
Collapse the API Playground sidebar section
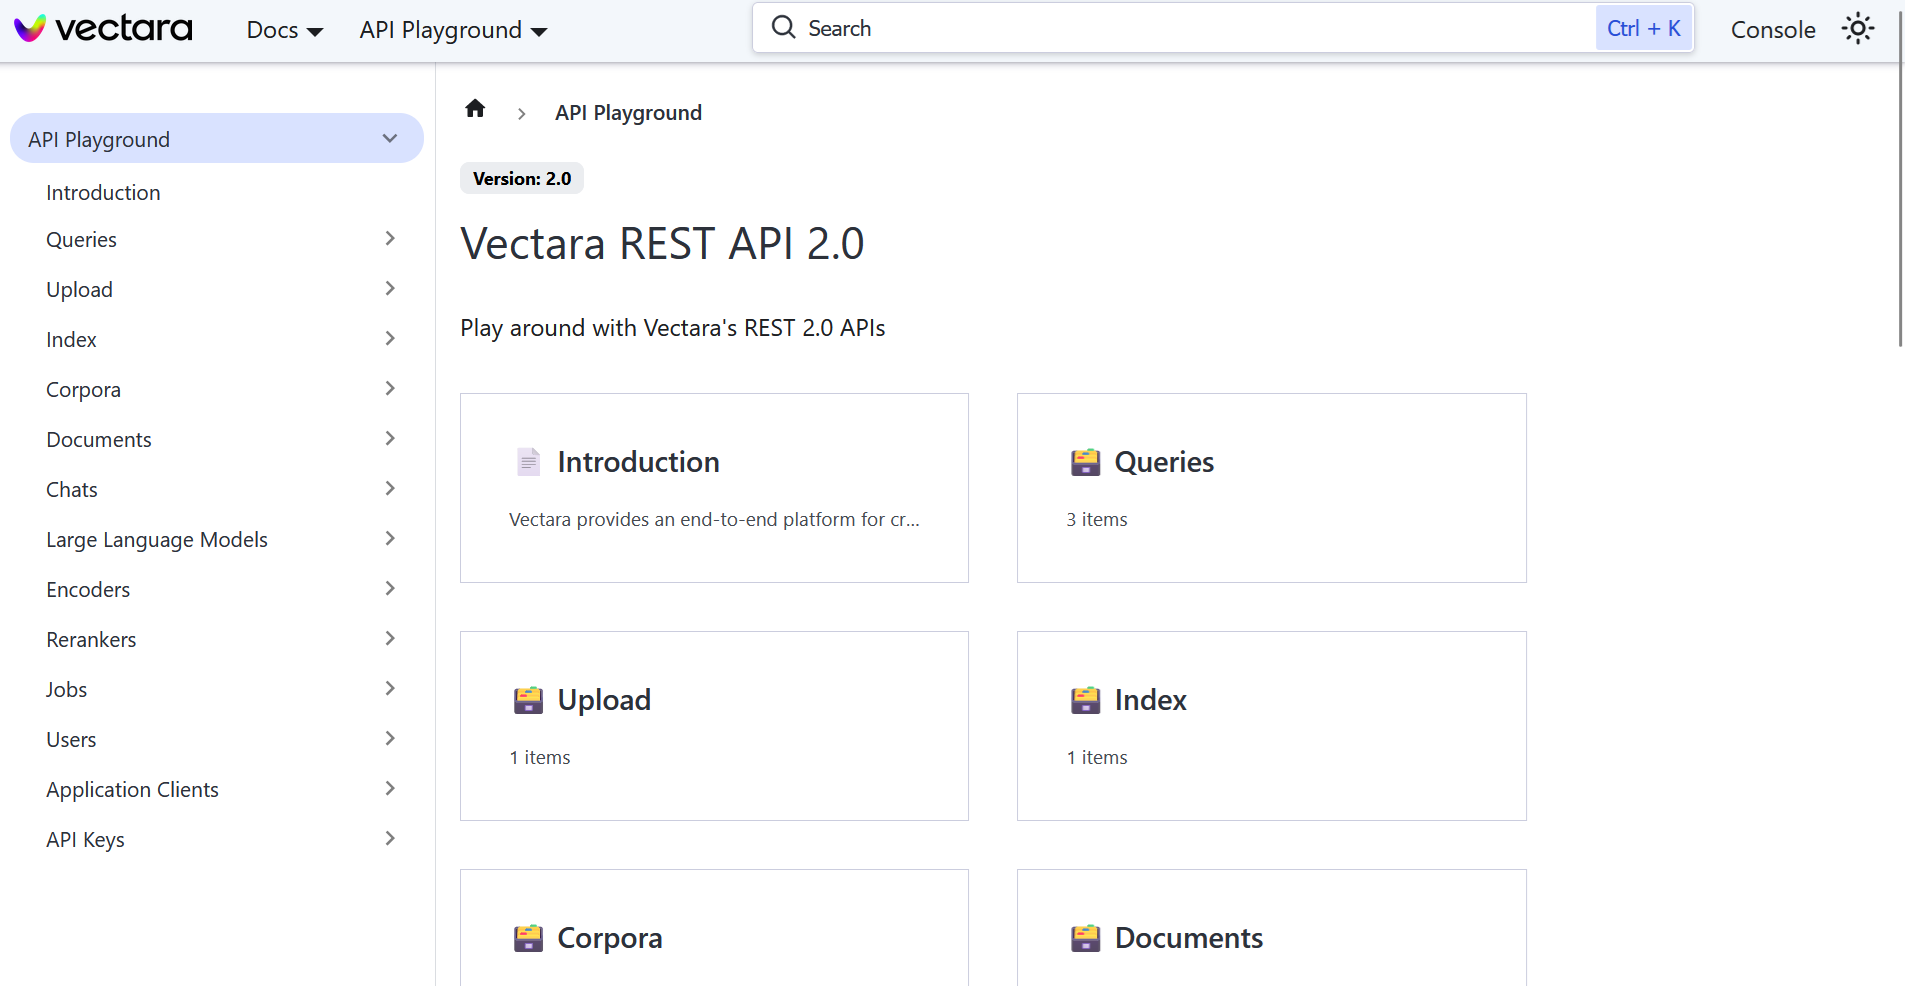click(x=390, y=139)
